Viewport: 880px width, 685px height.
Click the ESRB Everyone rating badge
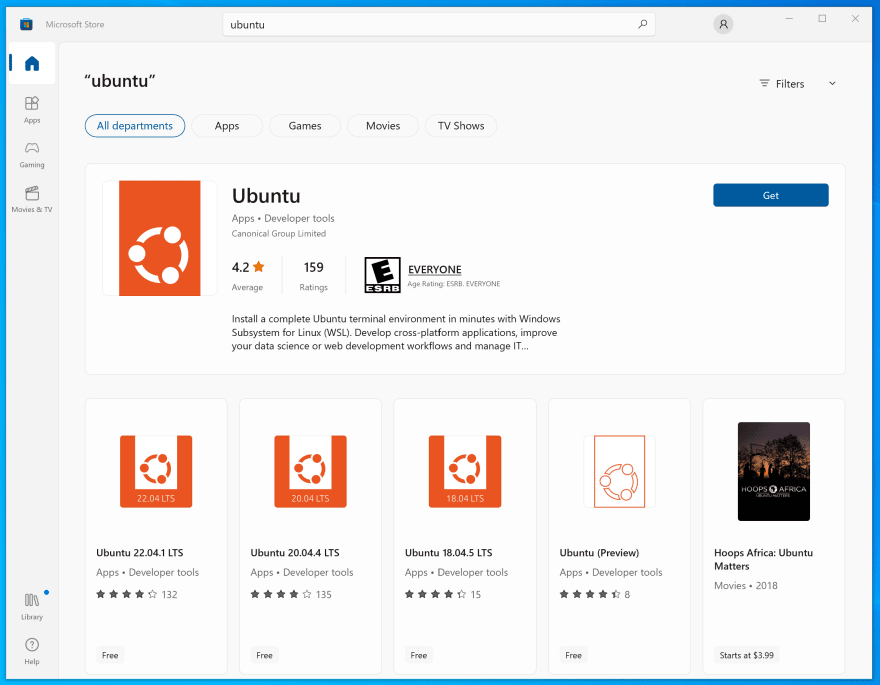tap(382, 275)
